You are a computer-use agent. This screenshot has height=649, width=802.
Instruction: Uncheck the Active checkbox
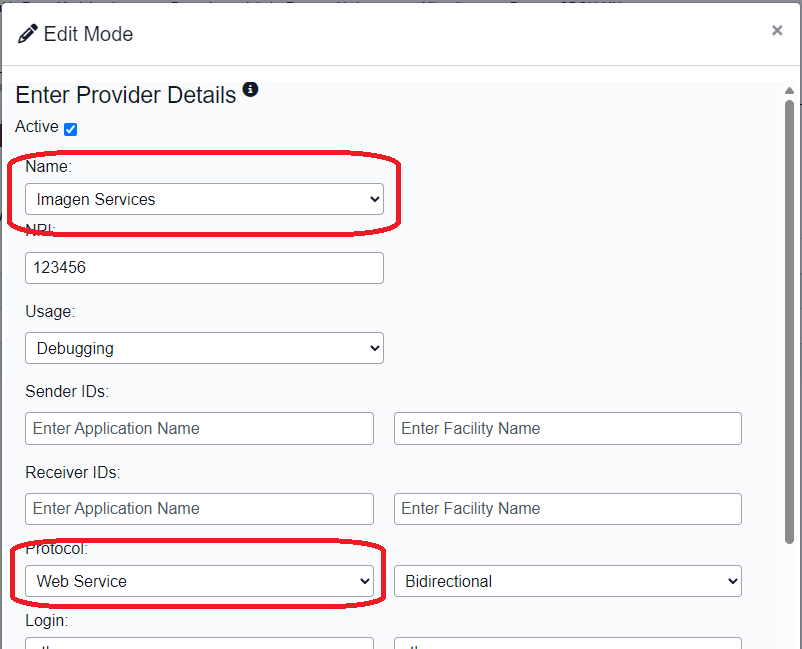[71, 129]
